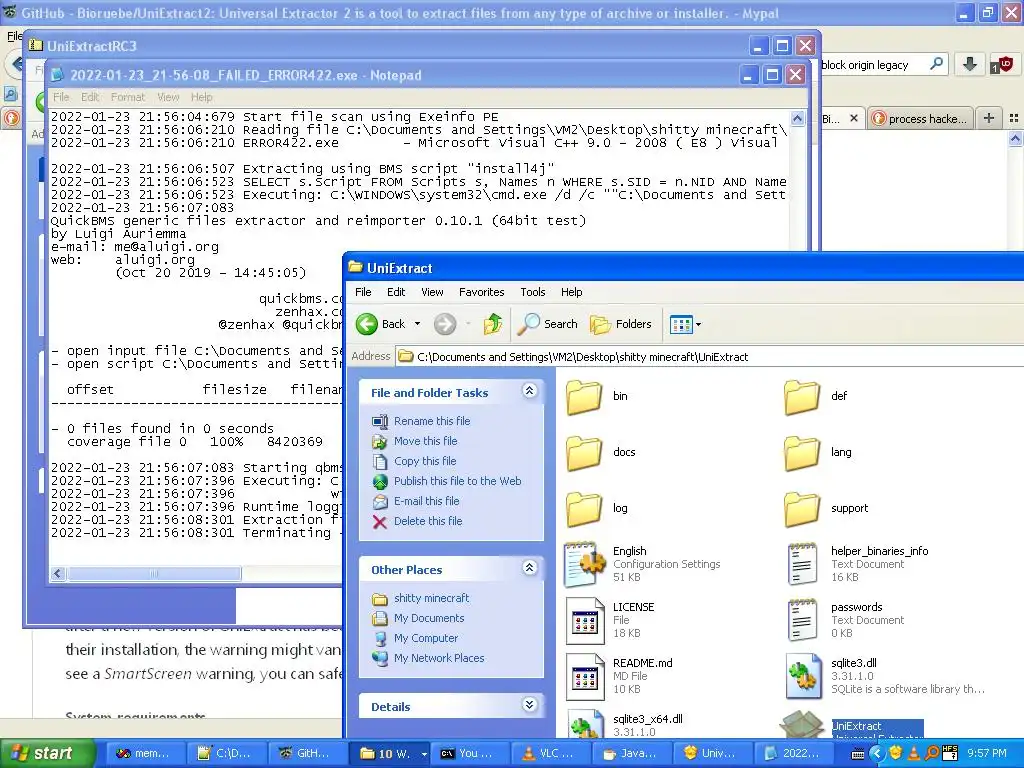
Task: Click Delete this file link
Action: 428,521
